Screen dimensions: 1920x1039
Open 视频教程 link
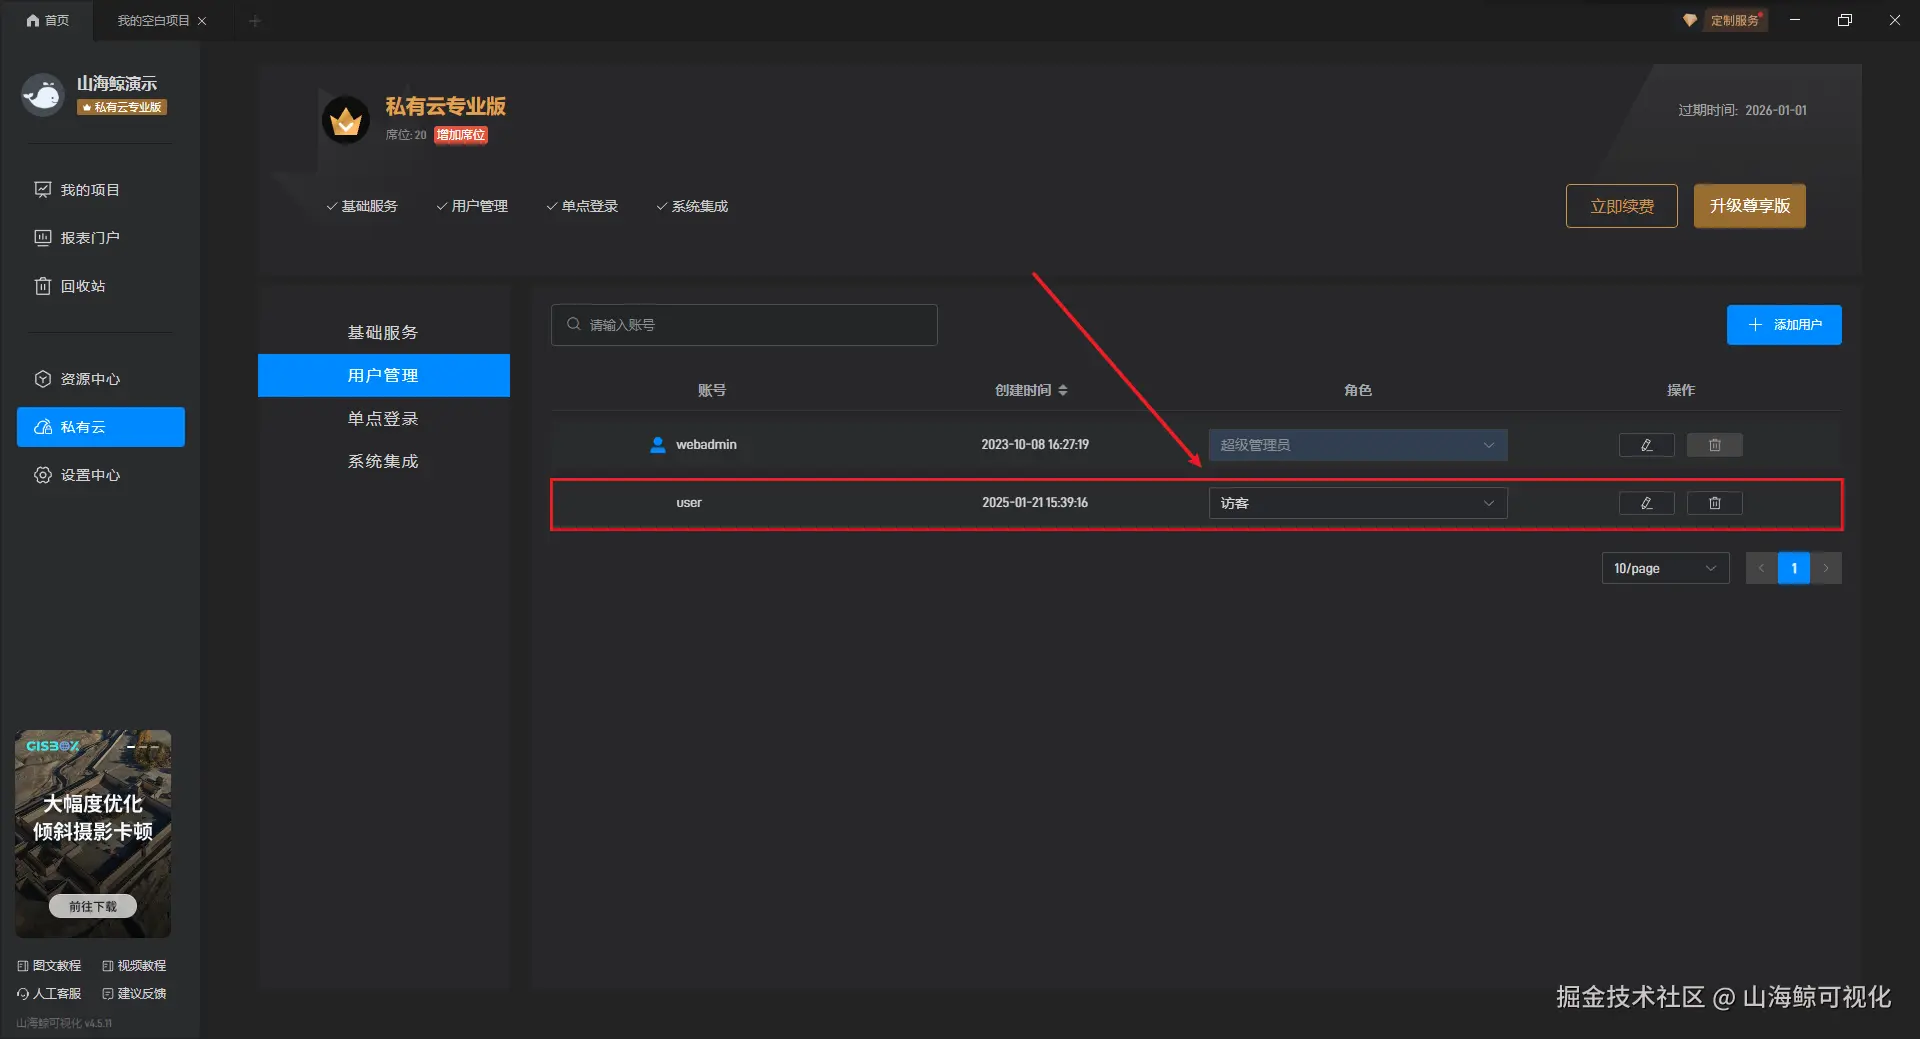pyautogui.click(x=134, y=966)
